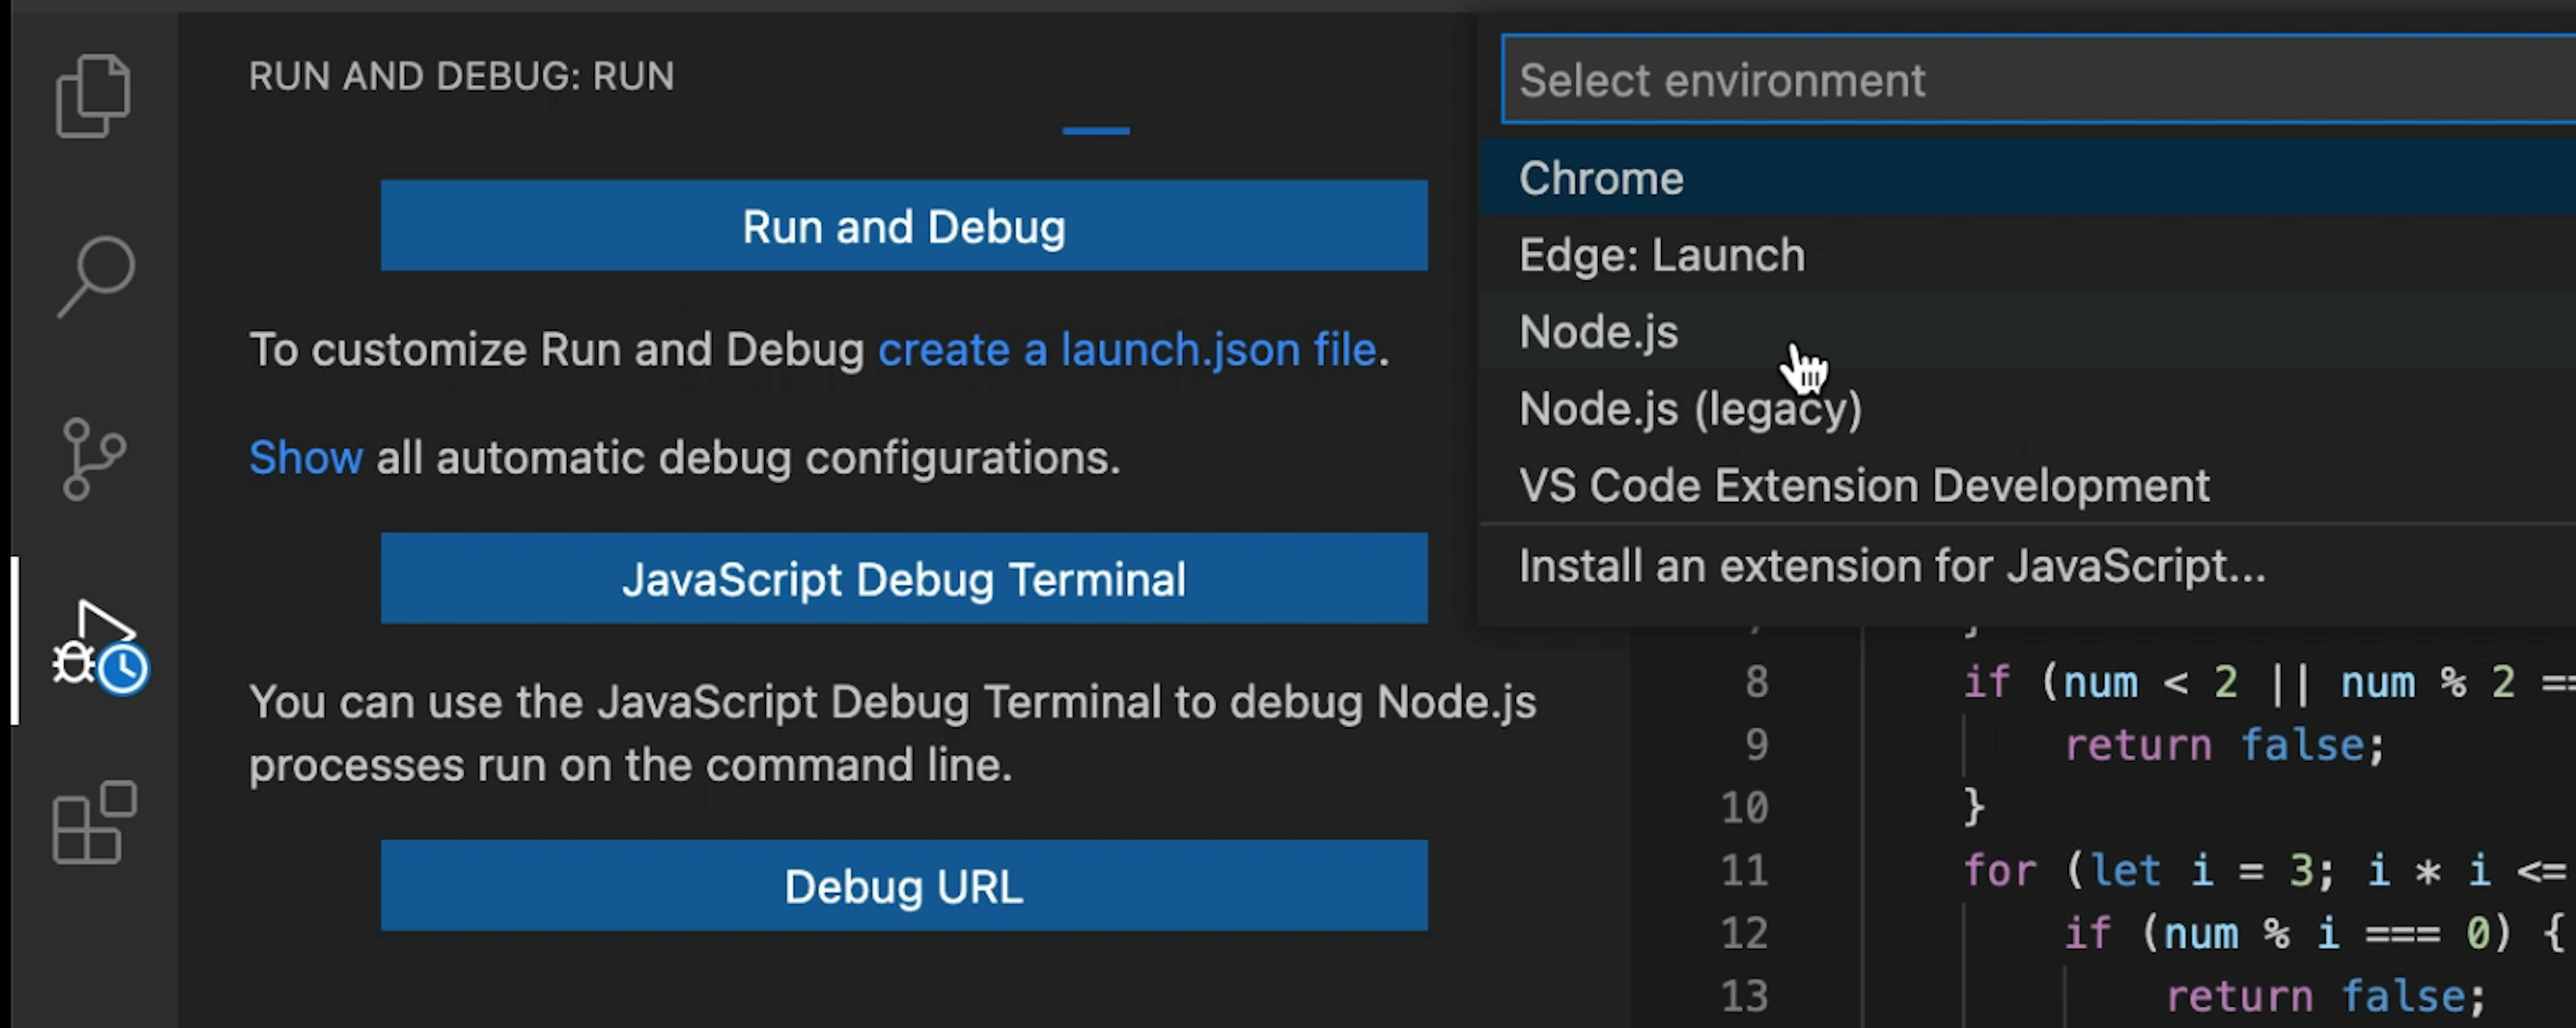
Task: Pick VS Code Extension Development option
Action: [x=2028, y=486]
